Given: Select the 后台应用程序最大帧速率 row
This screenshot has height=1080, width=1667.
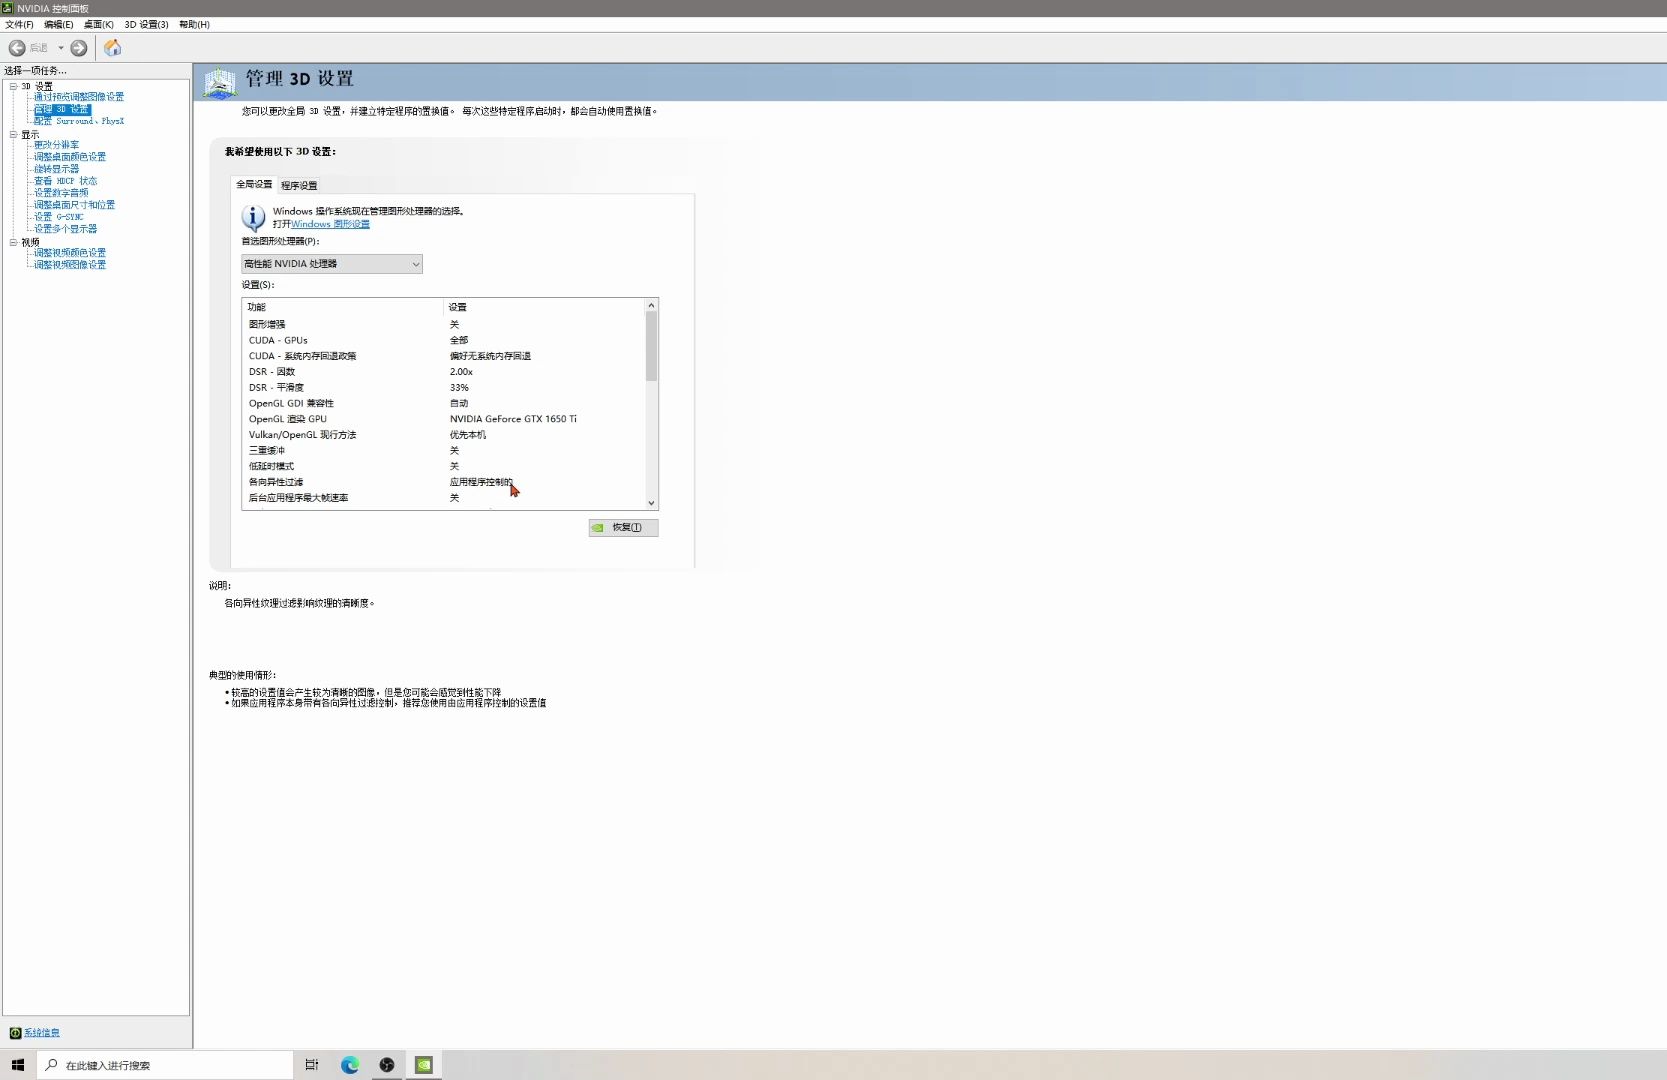Looking at the screenshot, I should [x=444, y=498].
